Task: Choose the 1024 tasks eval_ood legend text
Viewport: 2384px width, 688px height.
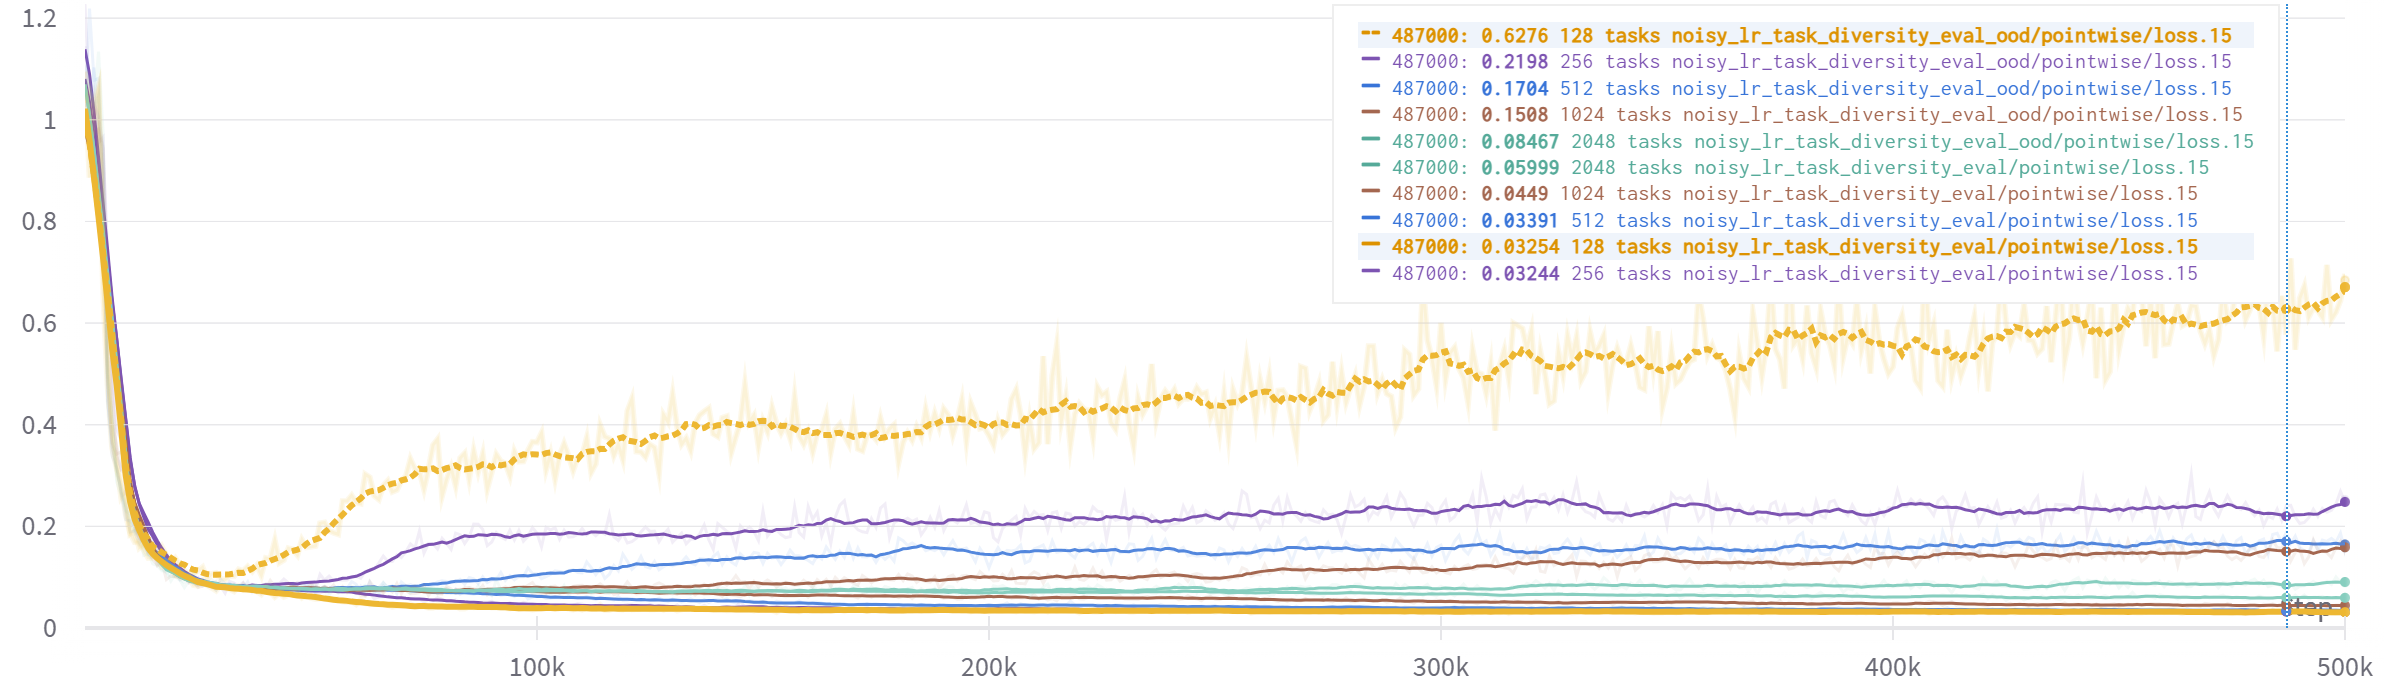Action: point(1816,115)
